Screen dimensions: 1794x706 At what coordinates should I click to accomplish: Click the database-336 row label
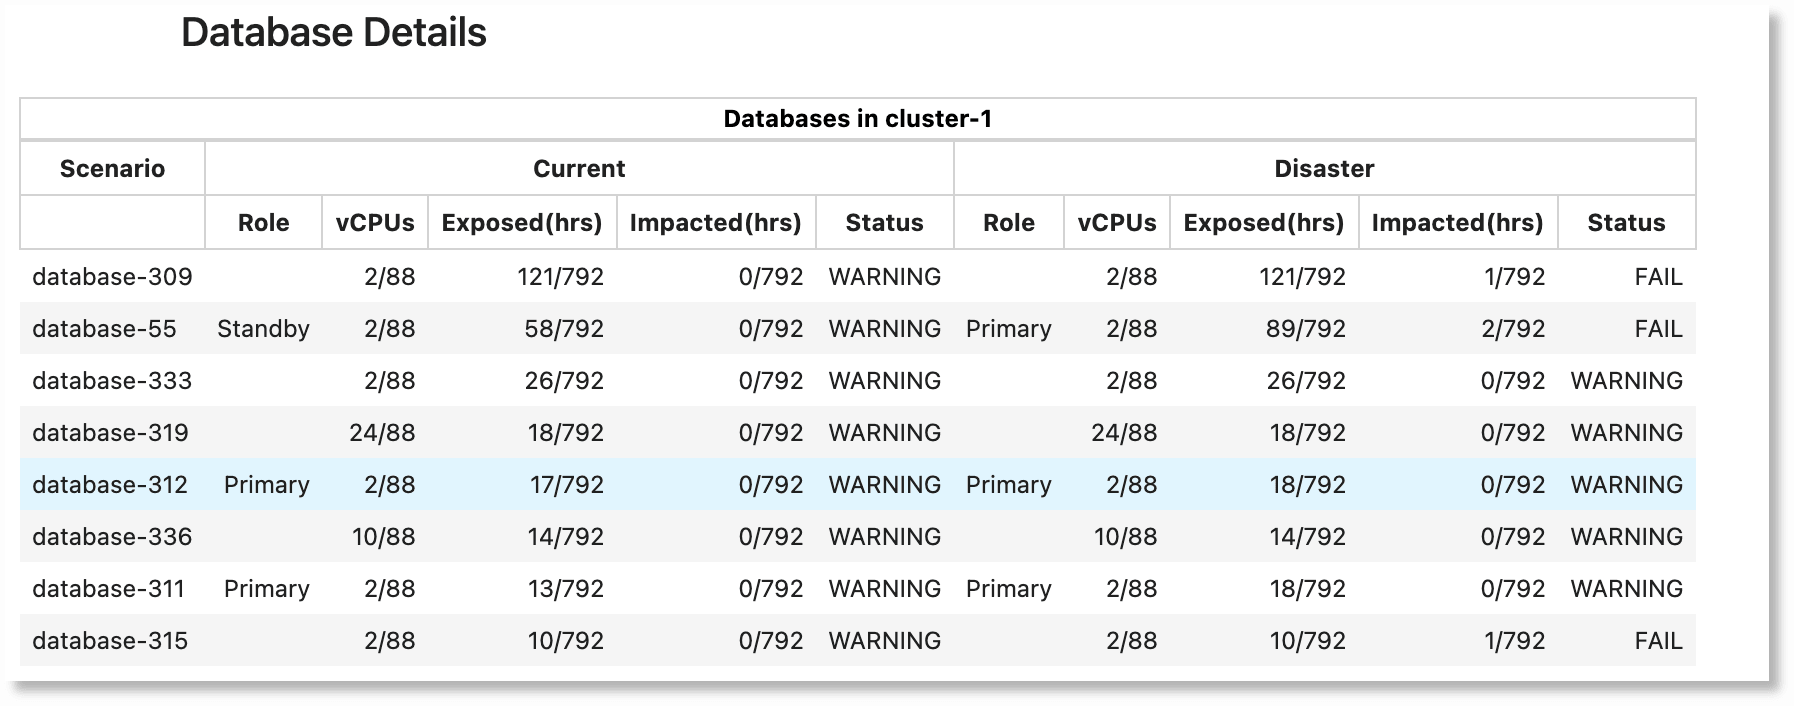(112, 537)
